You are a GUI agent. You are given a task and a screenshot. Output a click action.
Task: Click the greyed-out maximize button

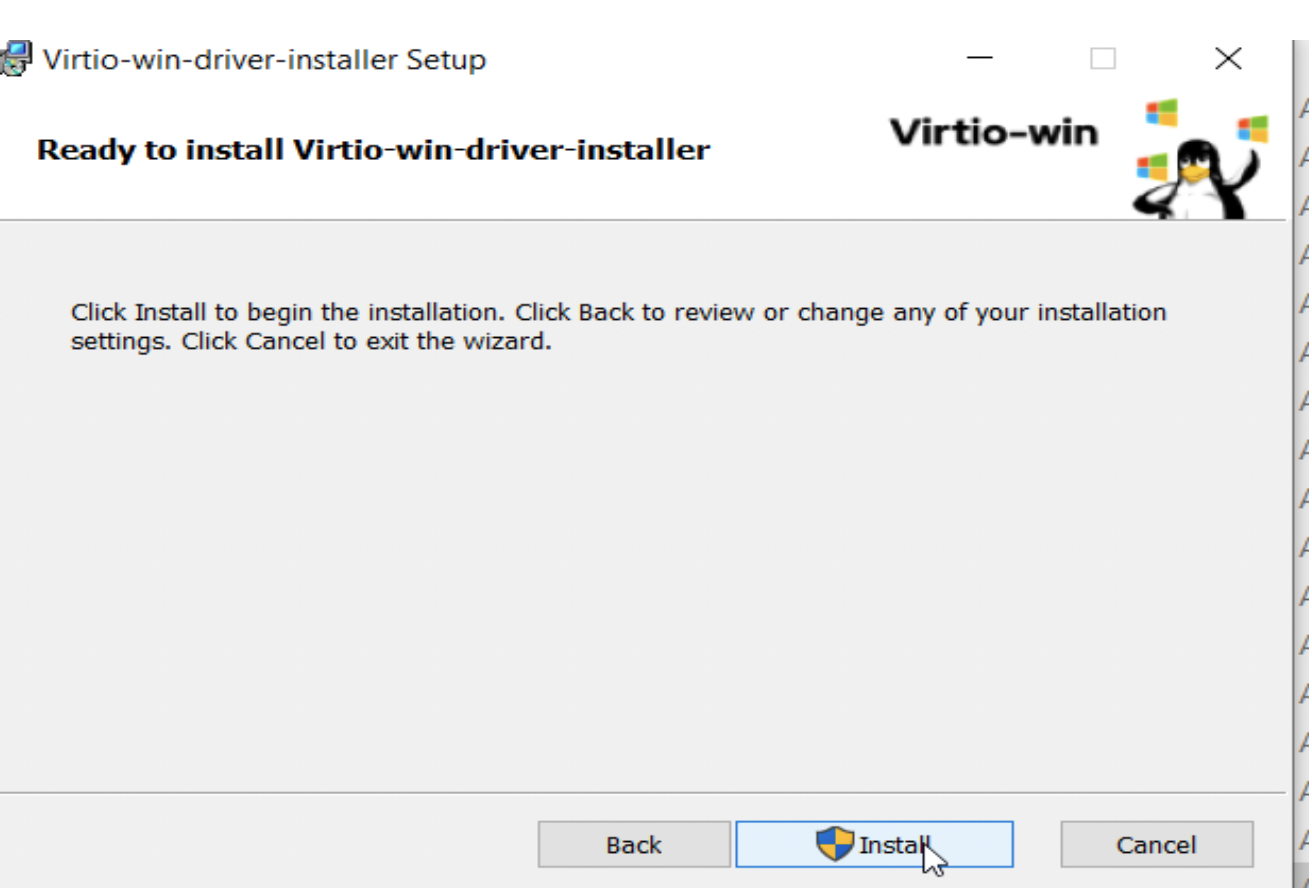(x=1103, y=59)
